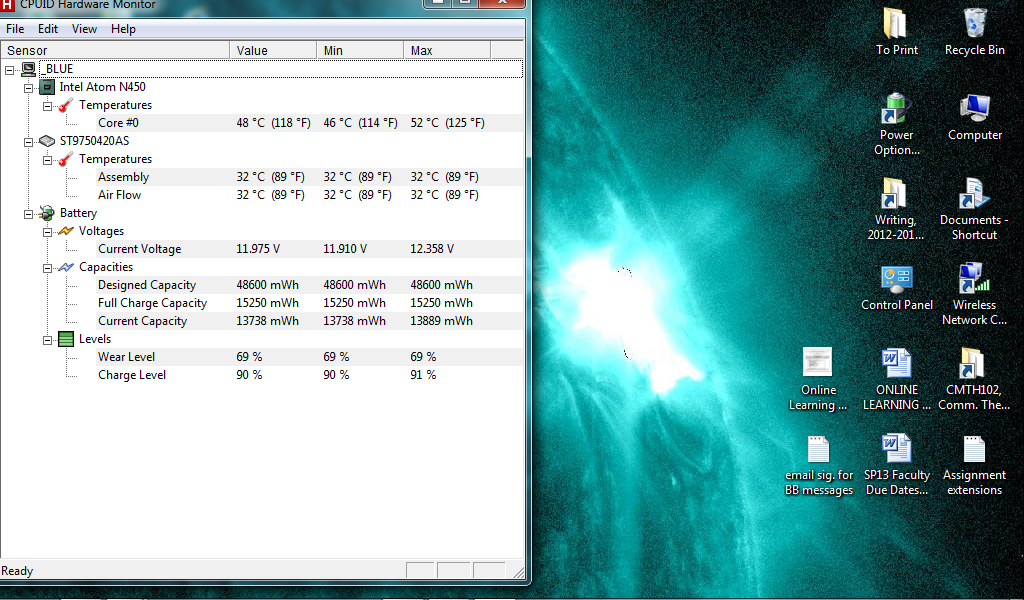
Task: Collapse the _BLUE computer tree node
Action: 9,70
